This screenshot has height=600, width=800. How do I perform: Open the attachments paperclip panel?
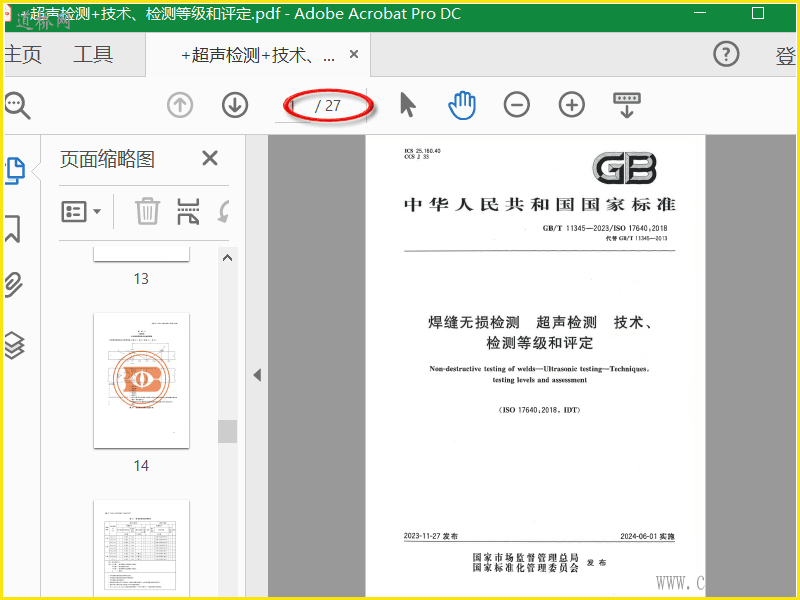click(14, 285)
